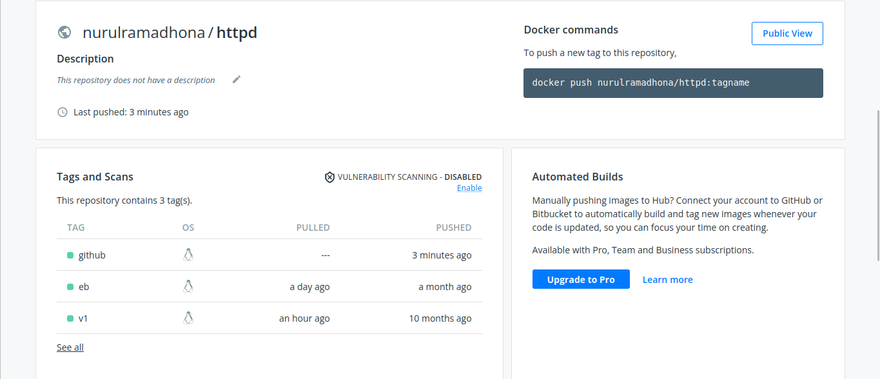Click the Docker commands heading
The height and width of the screenshot is (379, 880).
click(x=571, y=30)
